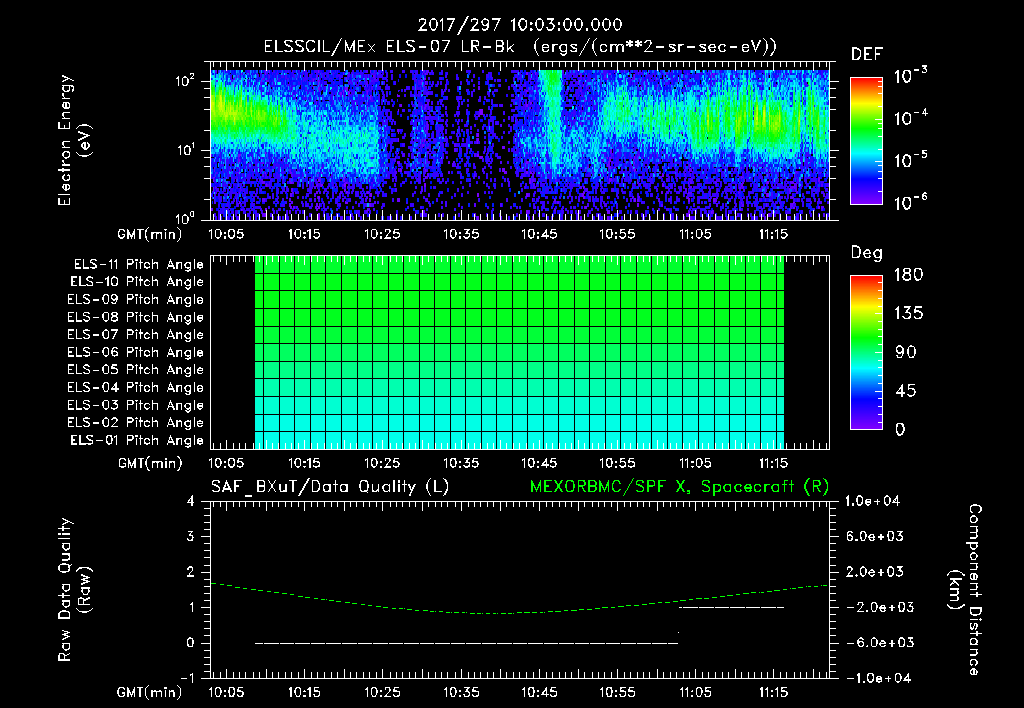Select the ELS-09 Pitch Angle row label
The width and height of the screenshot is (1024, 708).
click(x=136, y=300)
